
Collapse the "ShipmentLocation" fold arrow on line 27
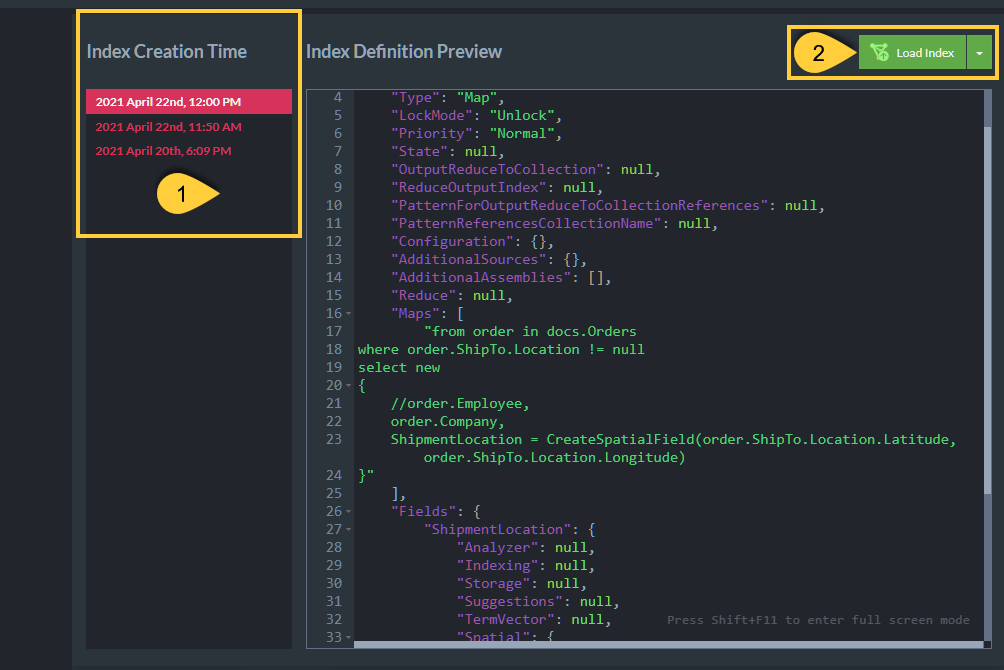tap(348, 530)
